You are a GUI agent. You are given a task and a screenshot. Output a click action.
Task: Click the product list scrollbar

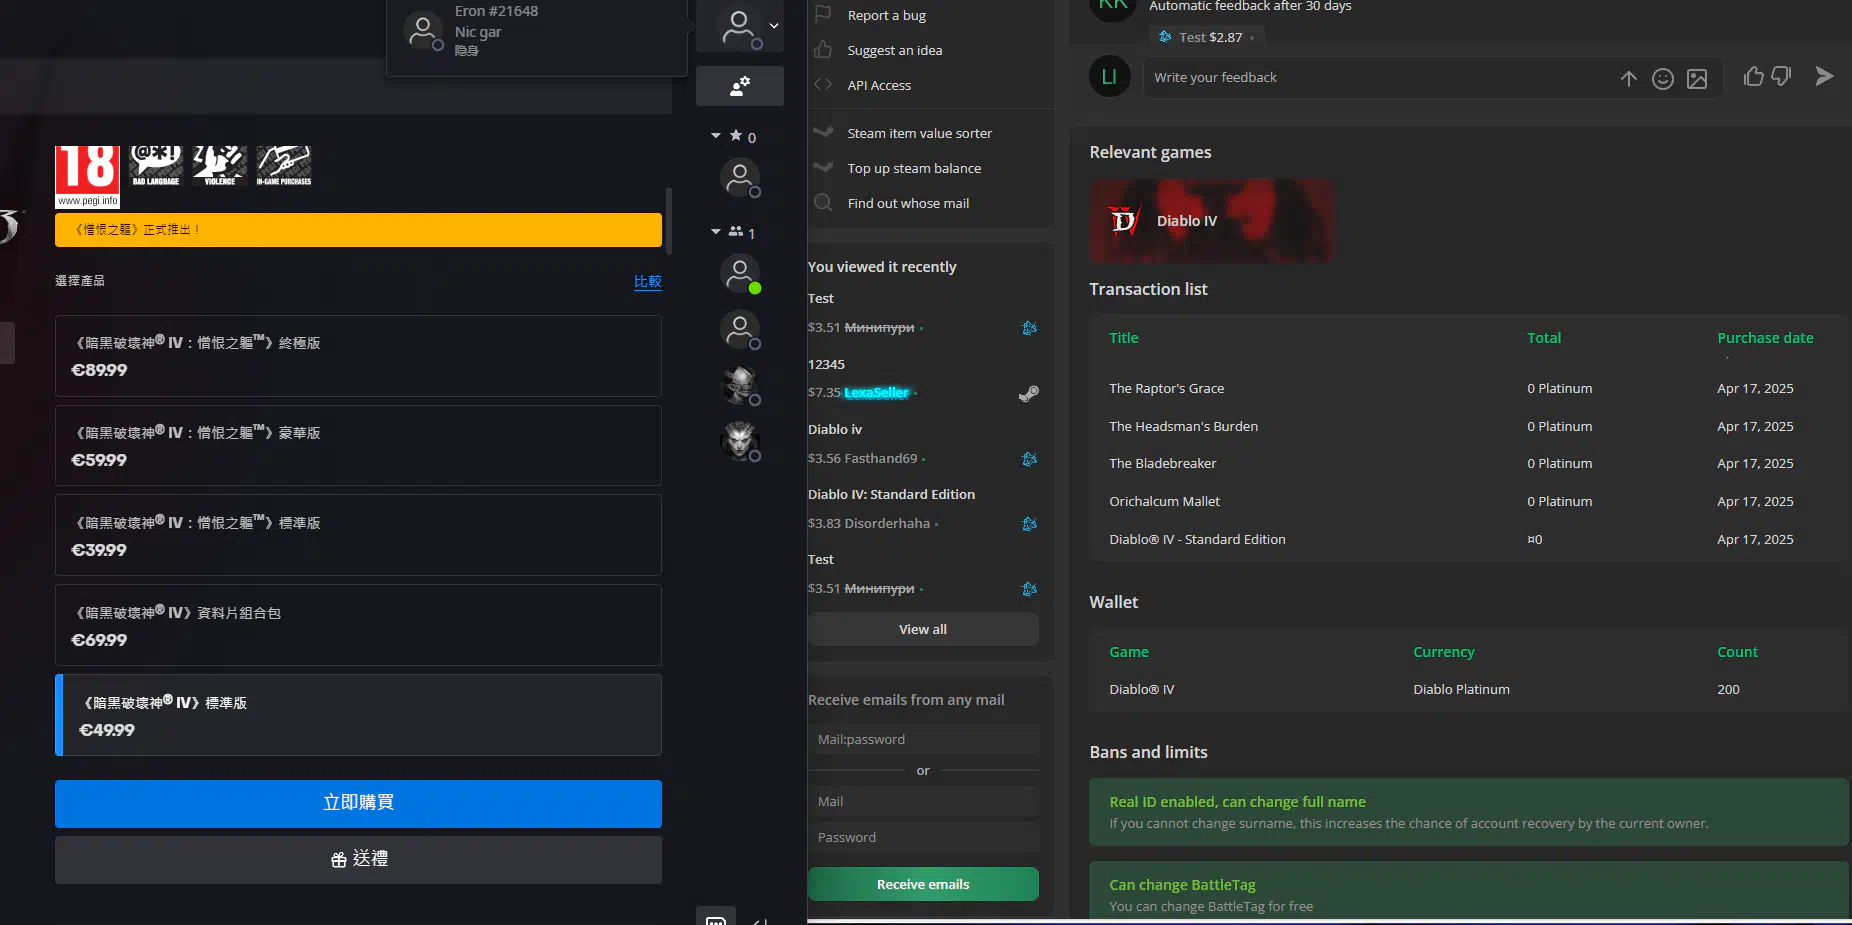[669, 220]
